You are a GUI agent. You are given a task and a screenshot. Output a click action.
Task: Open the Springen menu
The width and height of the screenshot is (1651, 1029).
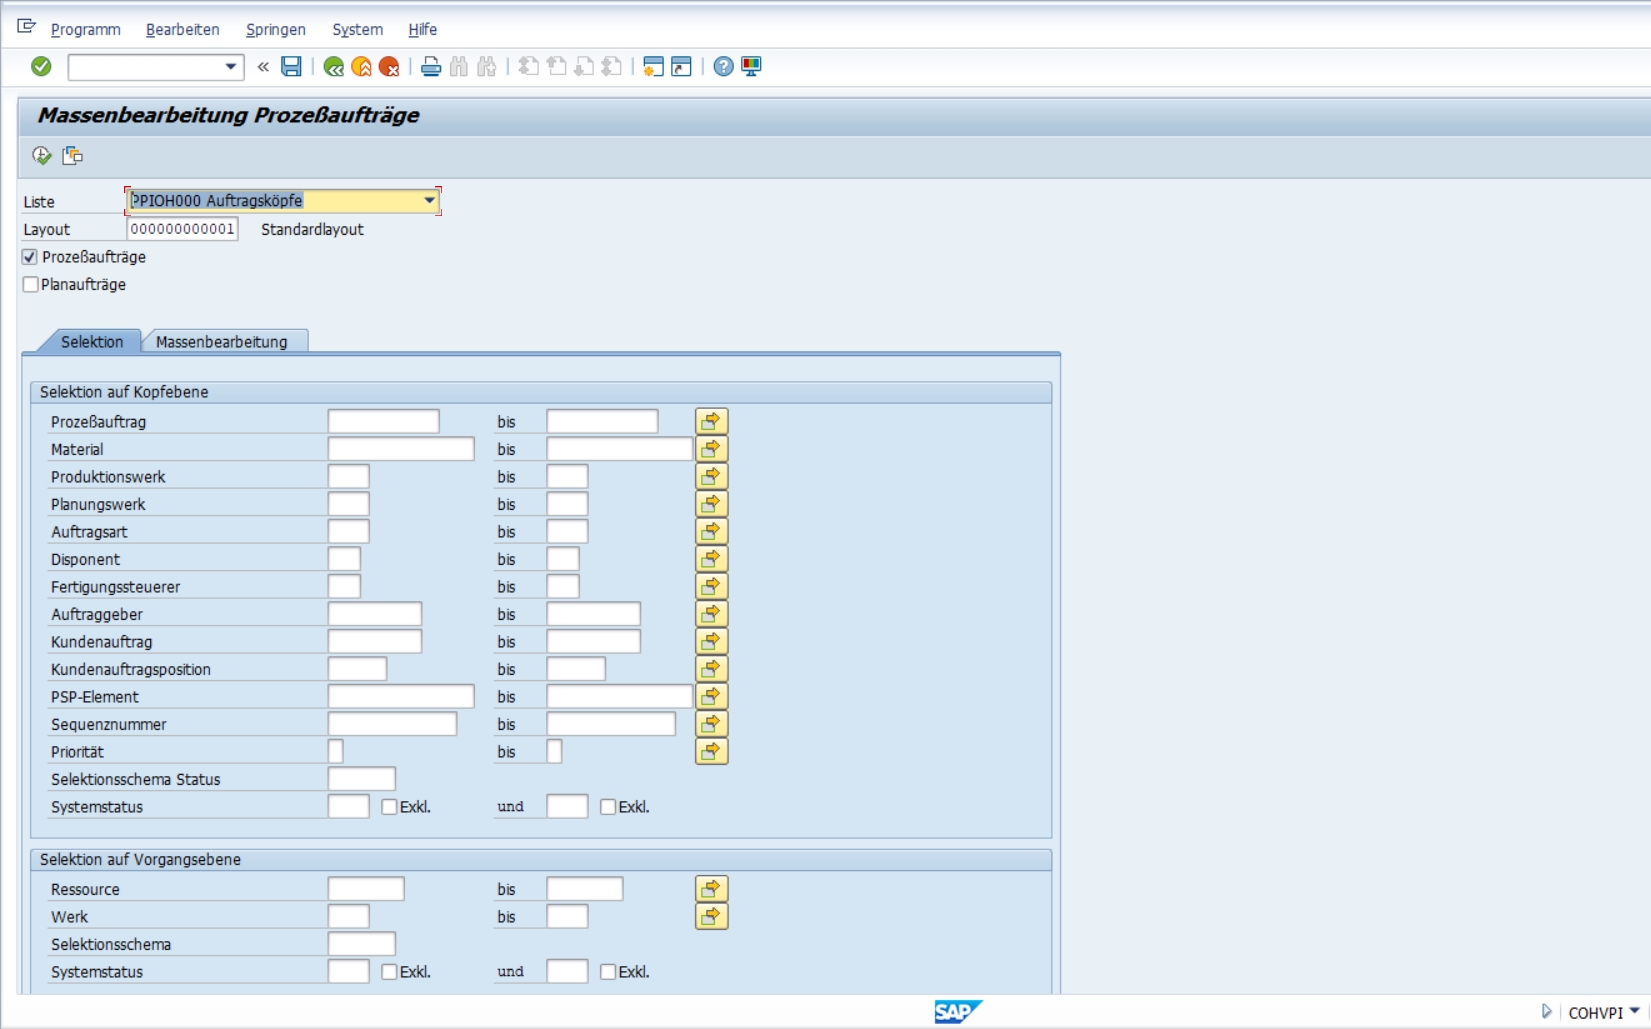pyautogui.click(x=276, y=29)
